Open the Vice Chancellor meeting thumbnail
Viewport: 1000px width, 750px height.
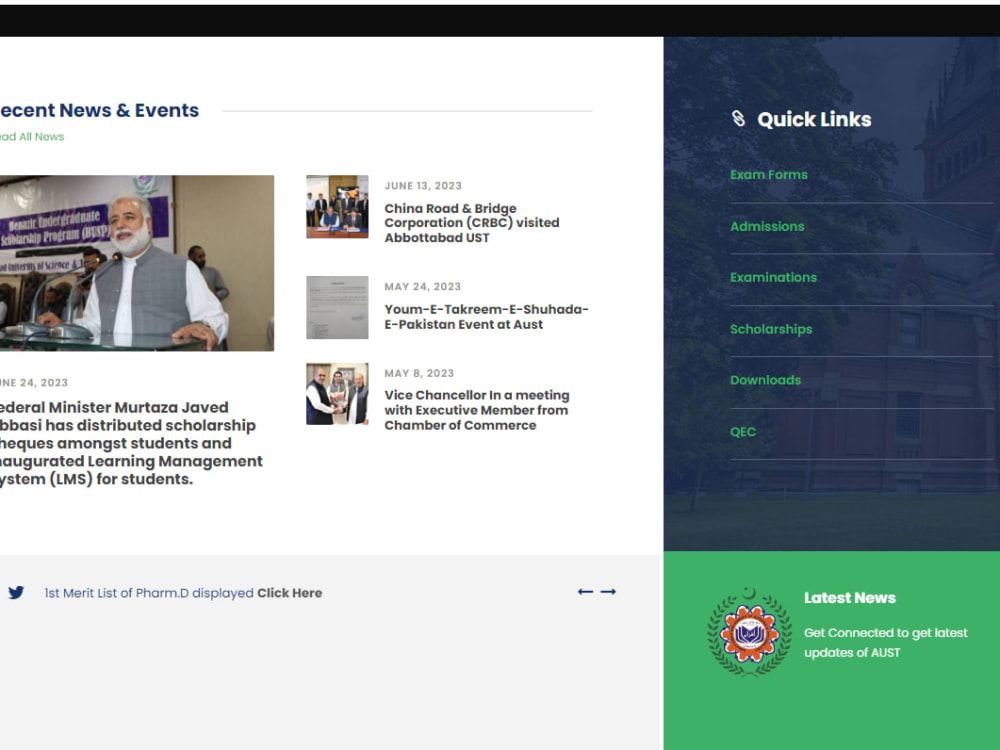[x=337, y=394]
